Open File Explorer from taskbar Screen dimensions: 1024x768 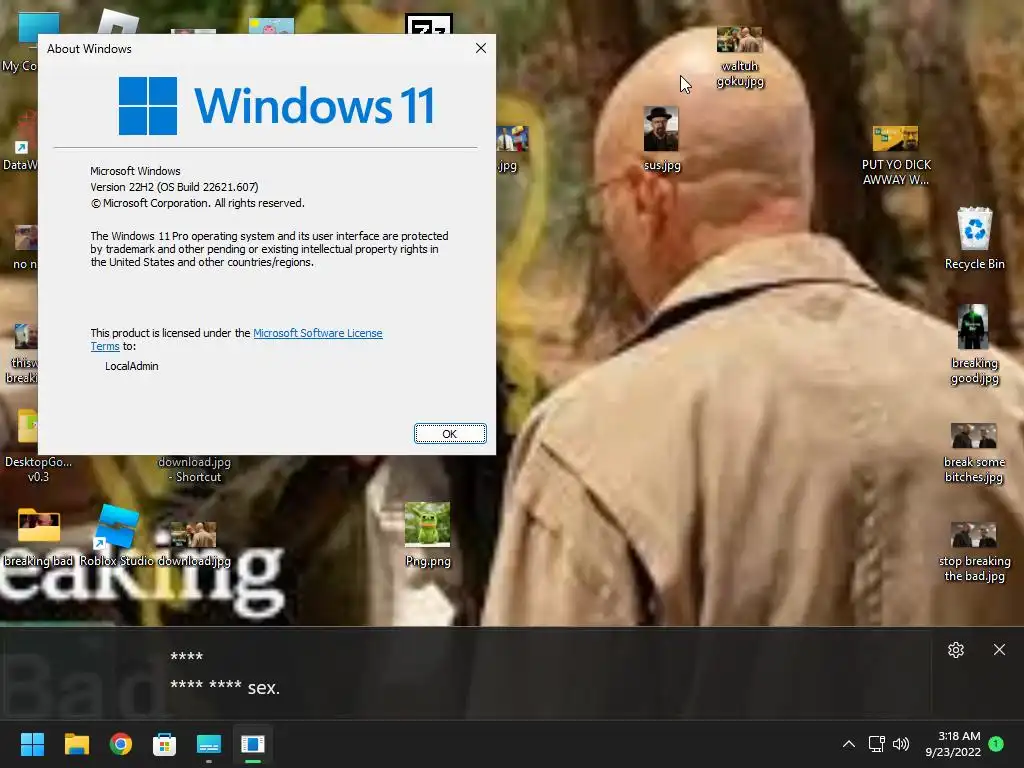[76, 744]
